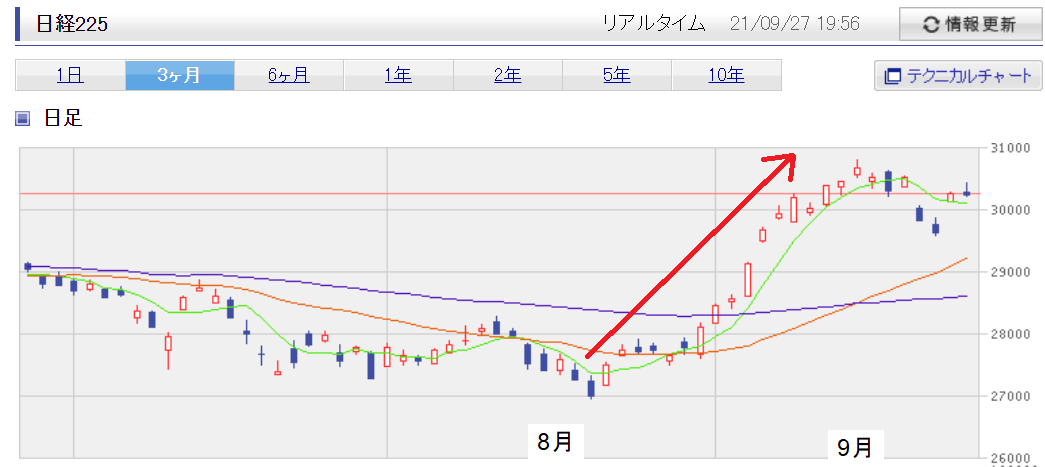Open the テクニカルチャート button
The width and height of the screenshot is (1045, 467).
pos(958,75)
